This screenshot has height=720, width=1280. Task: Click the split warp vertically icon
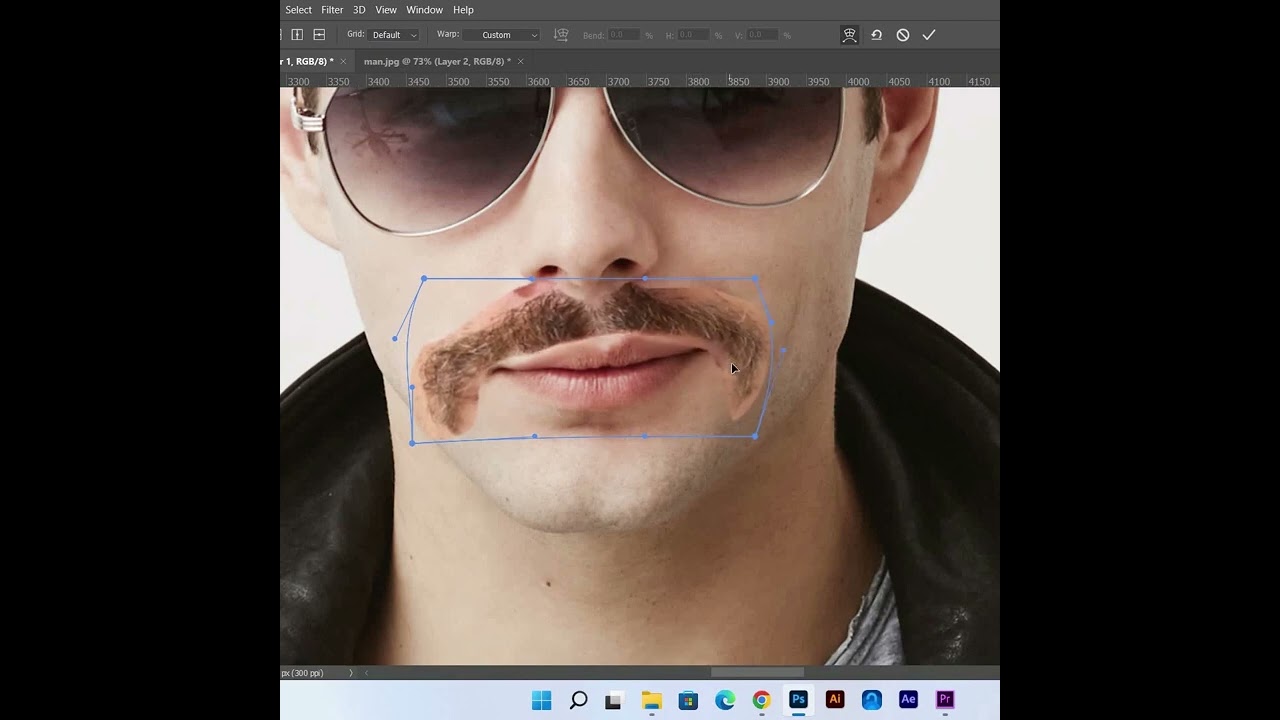point(297,35)
